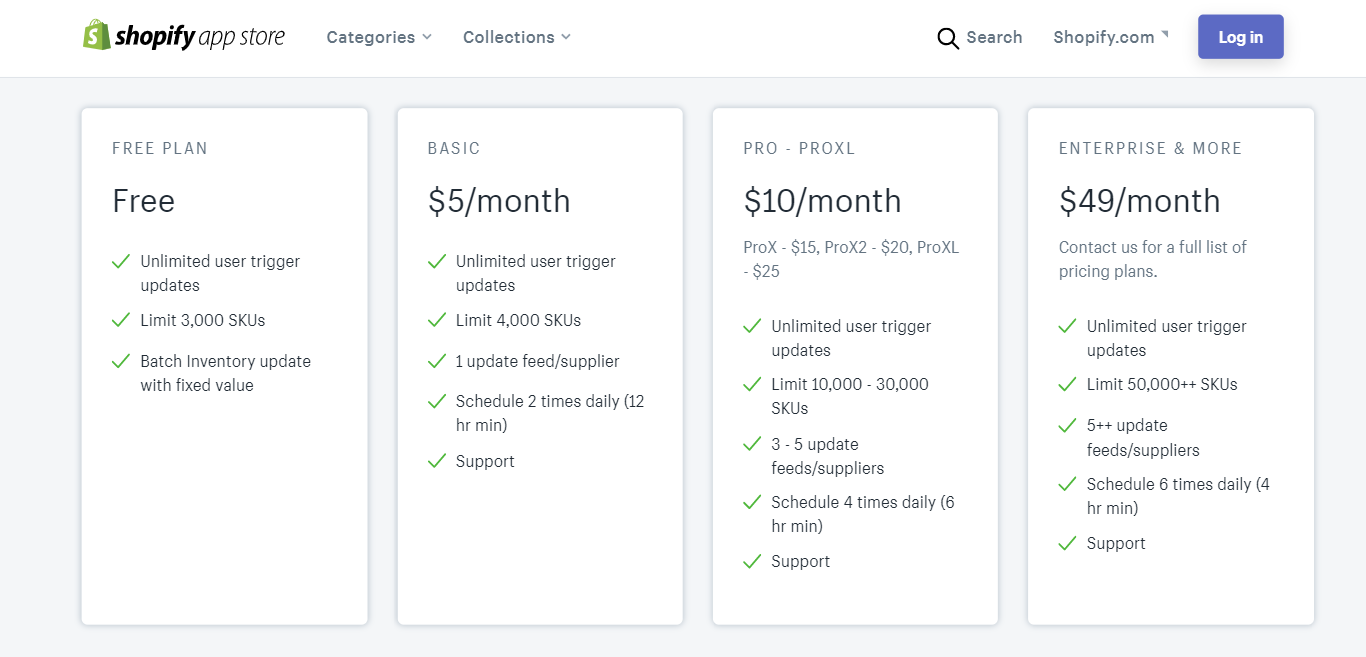
Task: Click the ENTERPRISE & MORE heading
Action: (x=1150, y=148)
